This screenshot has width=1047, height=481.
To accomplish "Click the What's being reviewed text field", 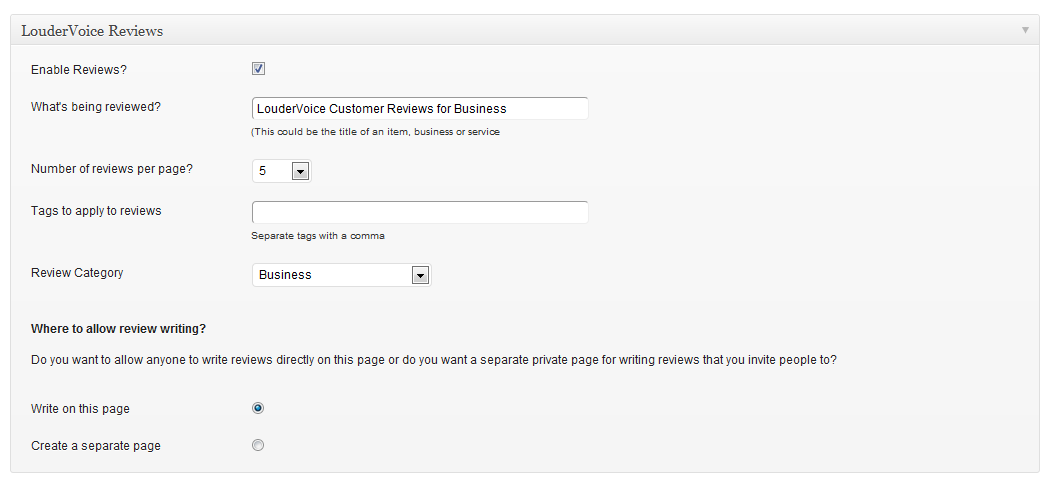I will click(420, 108).
